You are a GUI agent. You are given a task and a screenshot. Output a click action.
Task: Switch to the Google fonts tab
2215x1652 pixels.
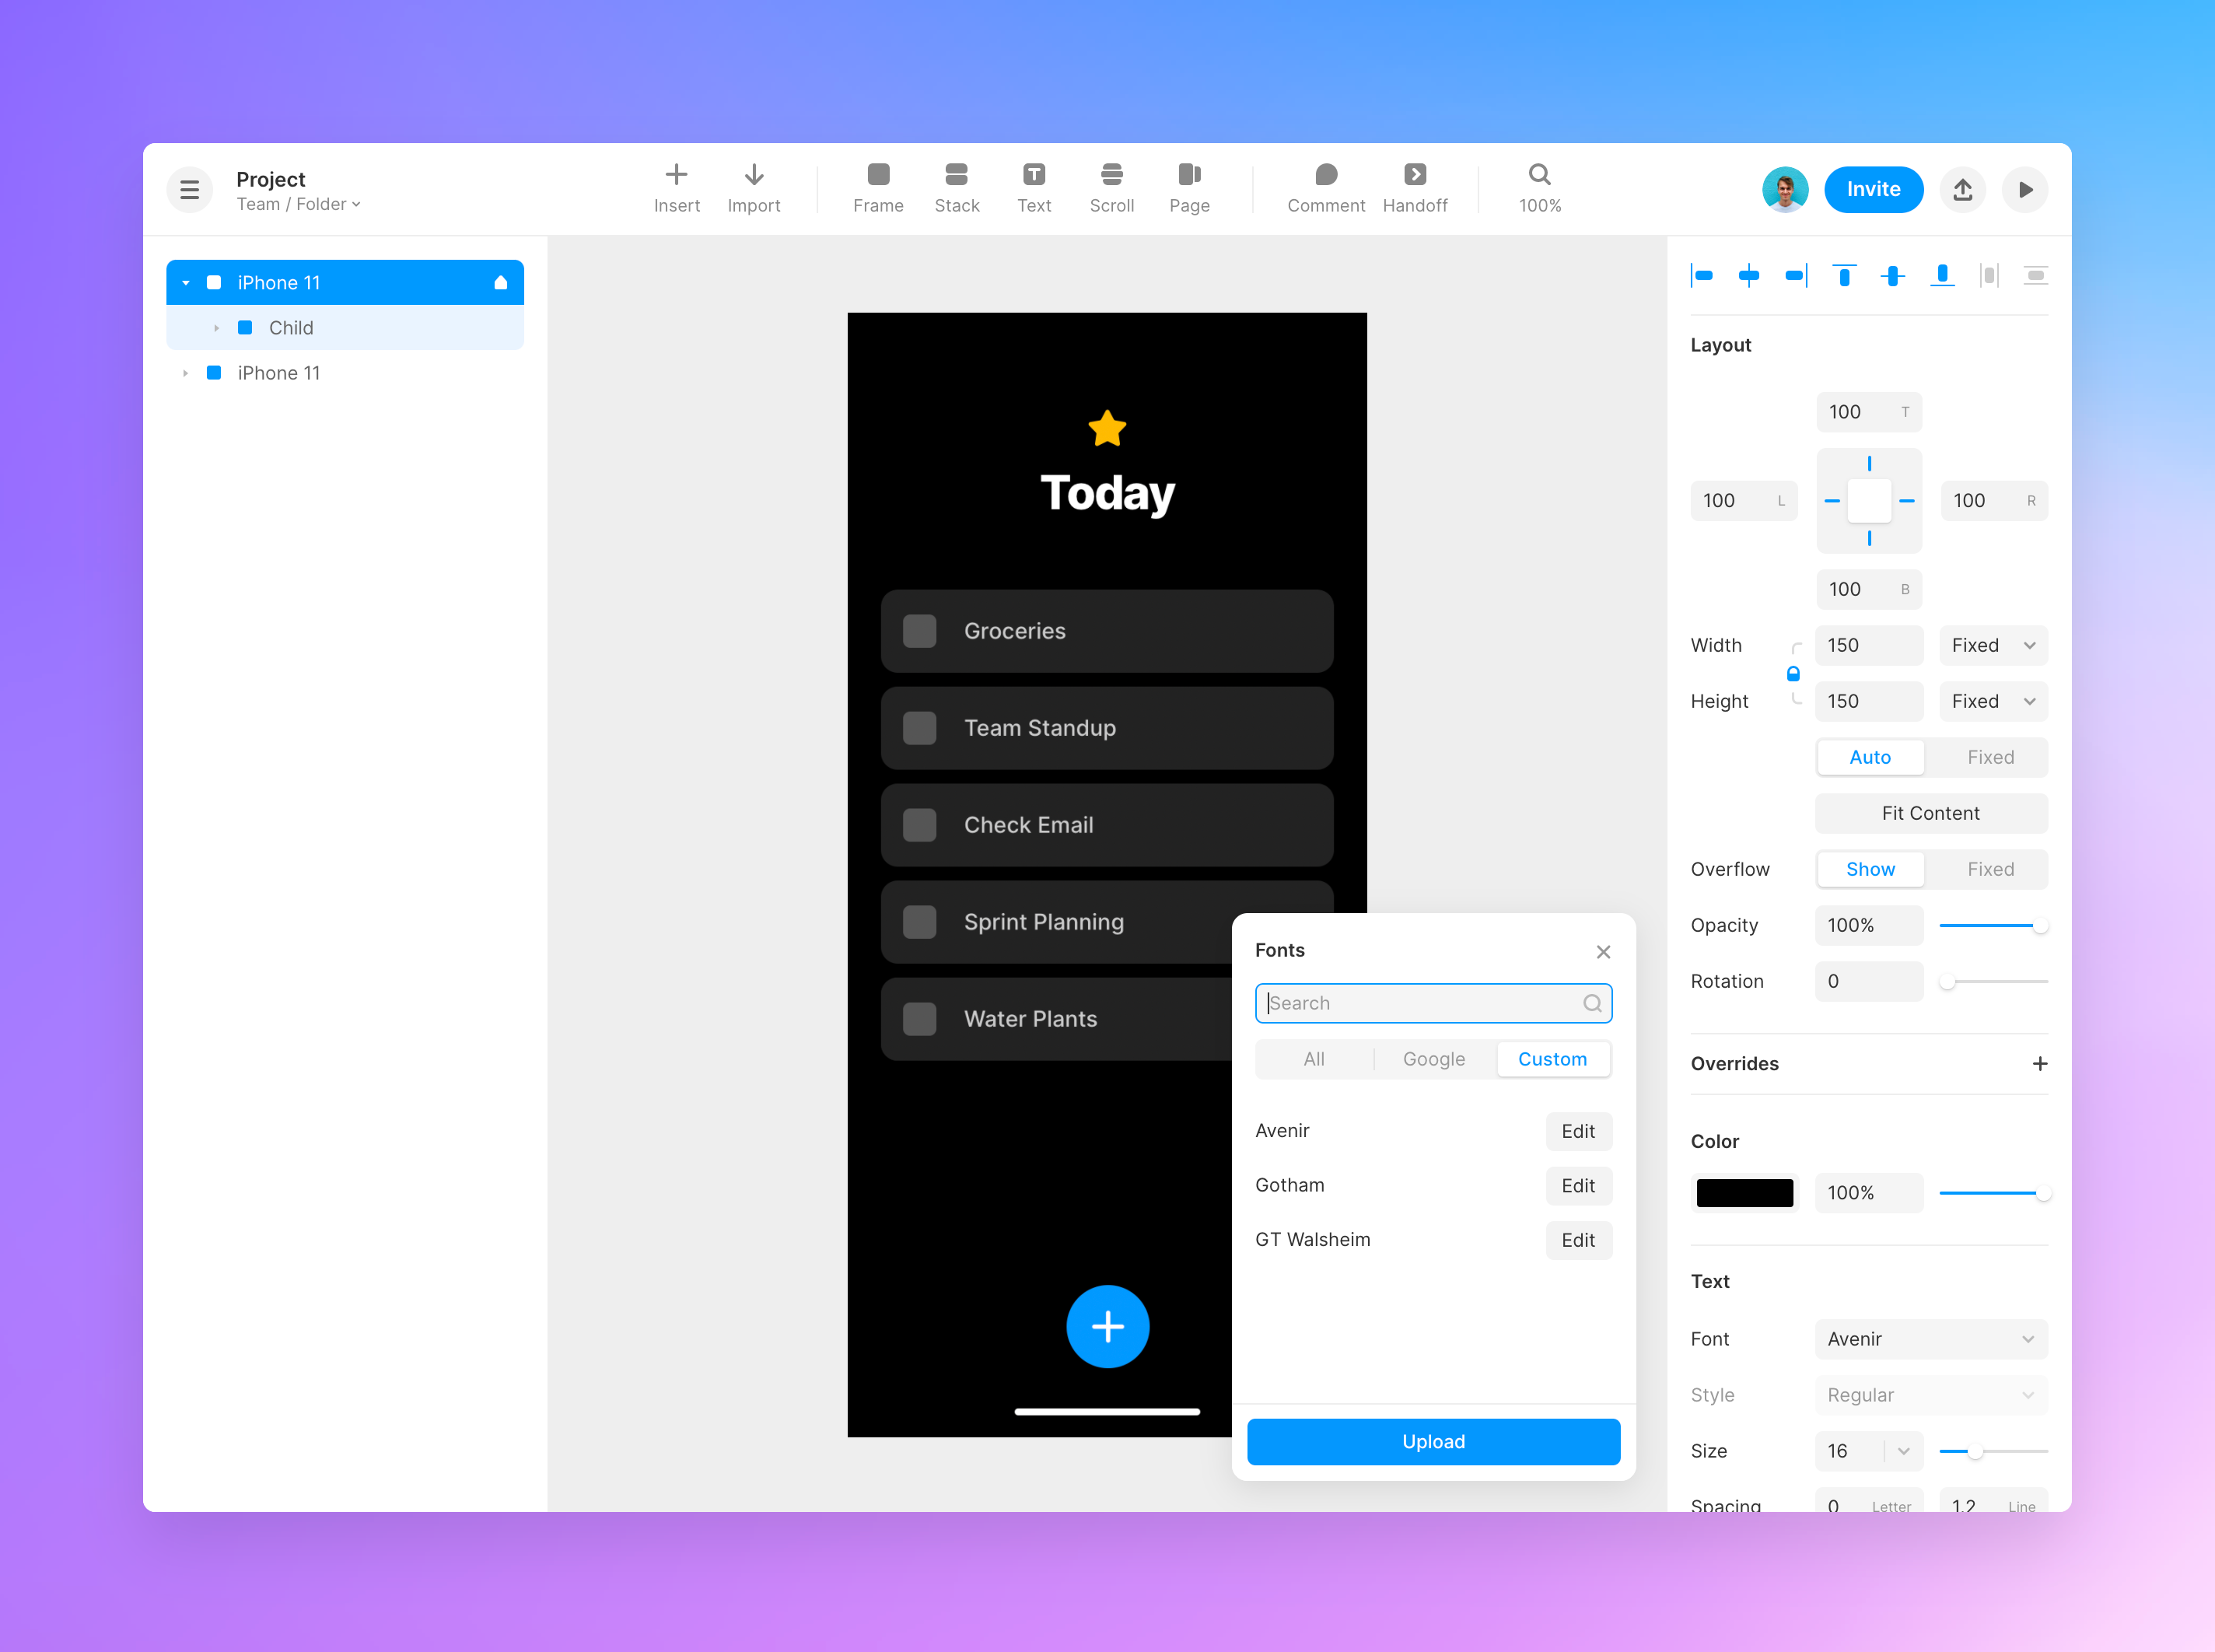pos(1434,1060)
